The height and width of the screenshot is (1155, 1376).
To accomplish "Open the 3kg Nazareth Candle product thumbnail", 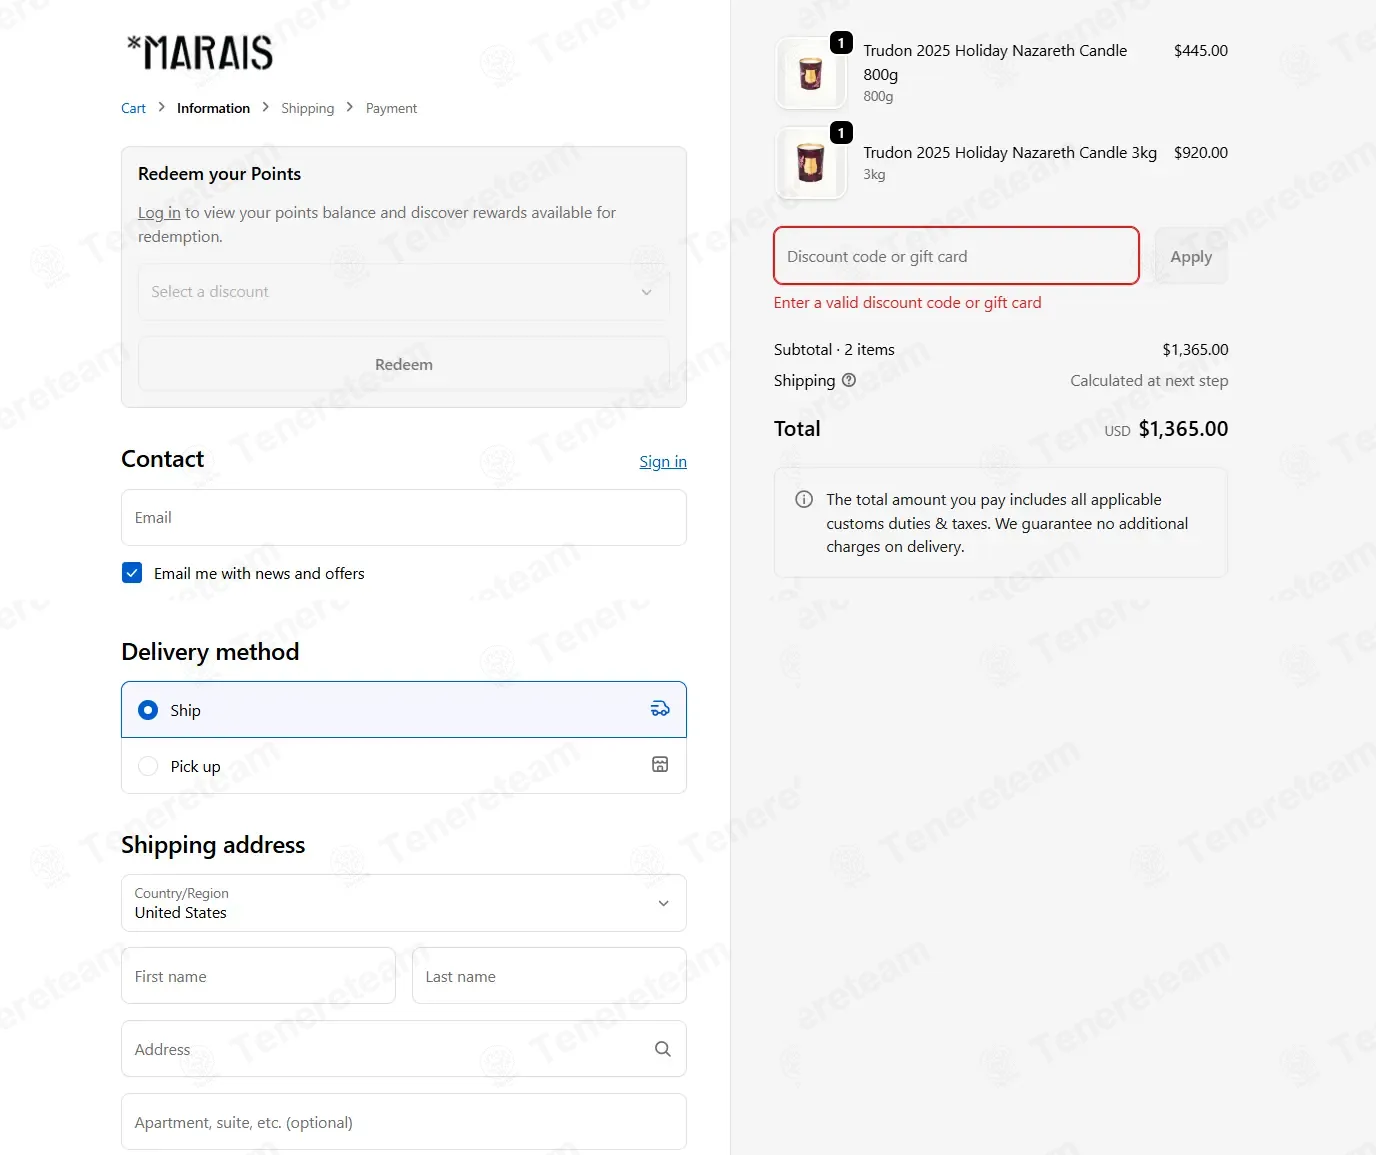I will point(811,163).
